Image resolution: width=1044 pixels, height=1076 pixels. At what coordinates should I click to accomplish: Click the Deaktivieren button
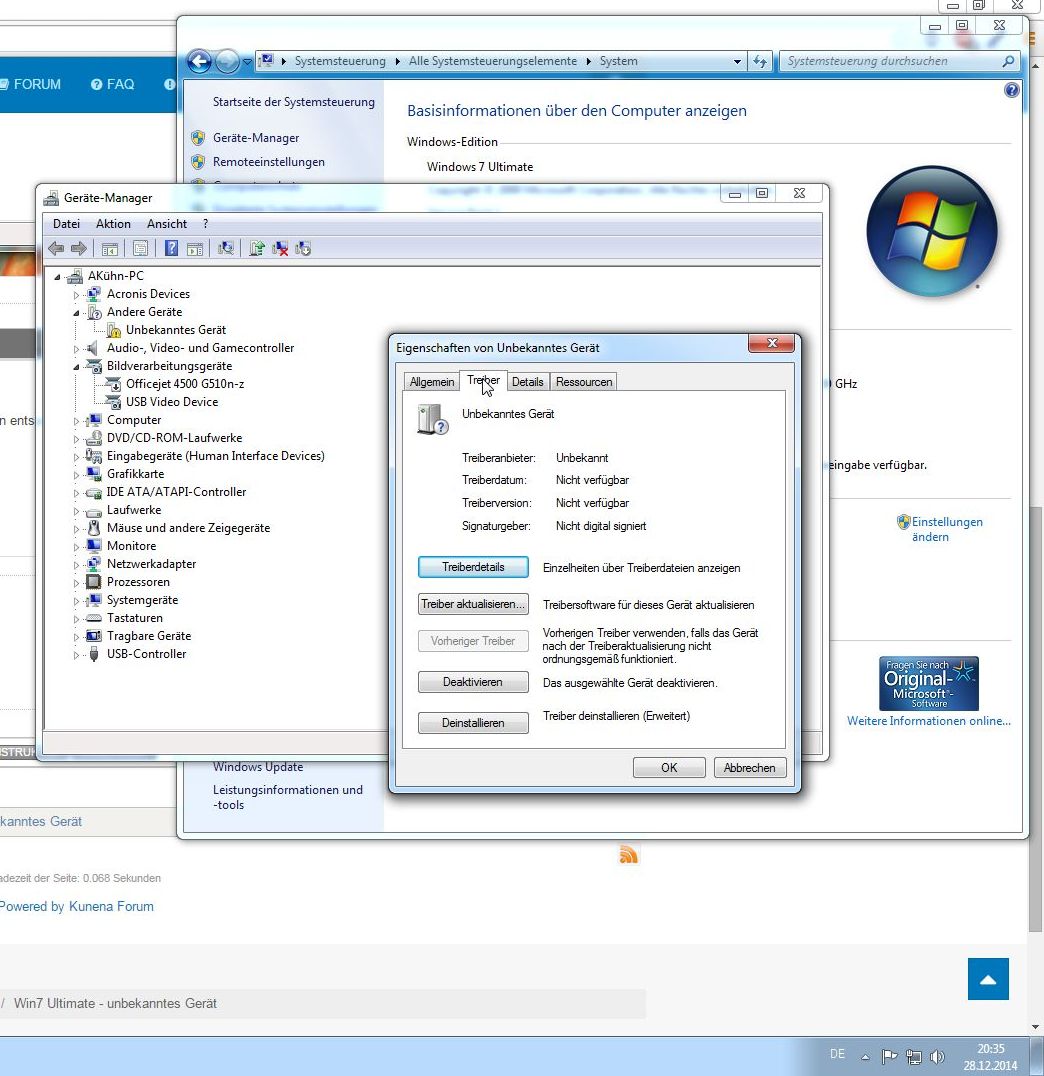pyautogui.click(x=473, y=682)
